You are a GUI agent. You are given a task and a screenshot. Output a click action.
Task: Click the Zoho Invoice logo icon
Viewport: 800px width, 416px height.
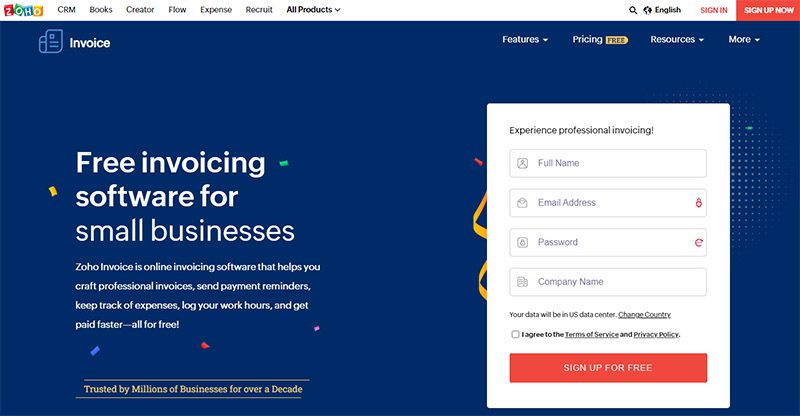[51, 41]
